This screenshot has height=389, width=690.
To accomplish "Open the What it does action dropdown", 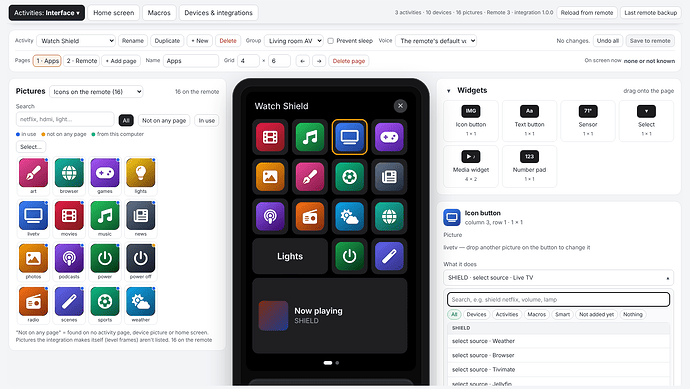I will click(x=558, y=278).
